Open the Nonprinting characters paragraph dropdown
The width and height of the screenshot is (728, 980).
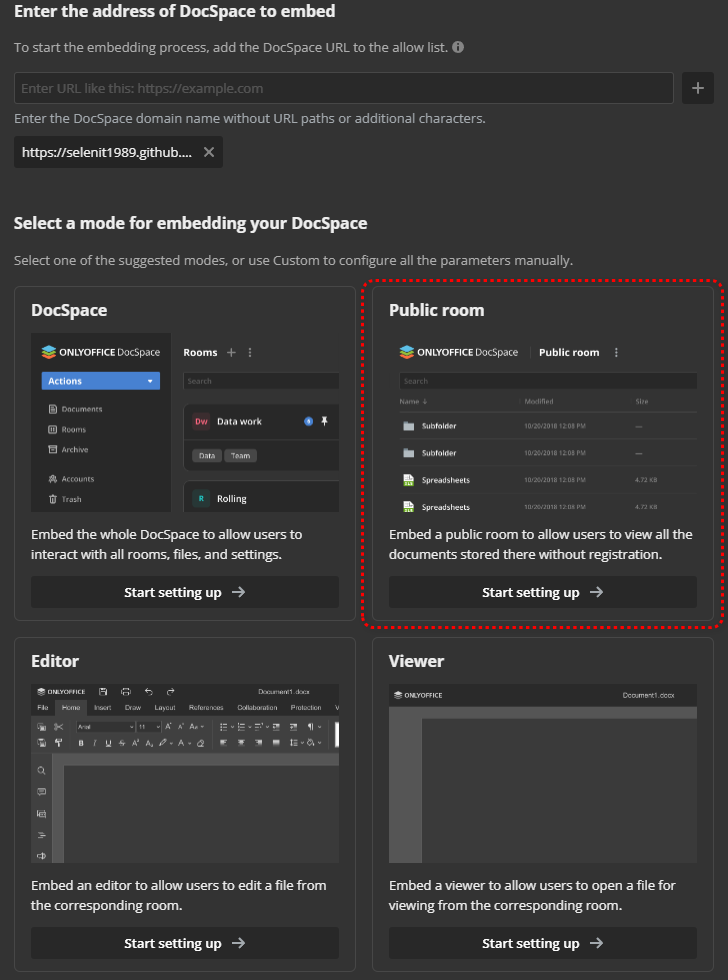314,727
